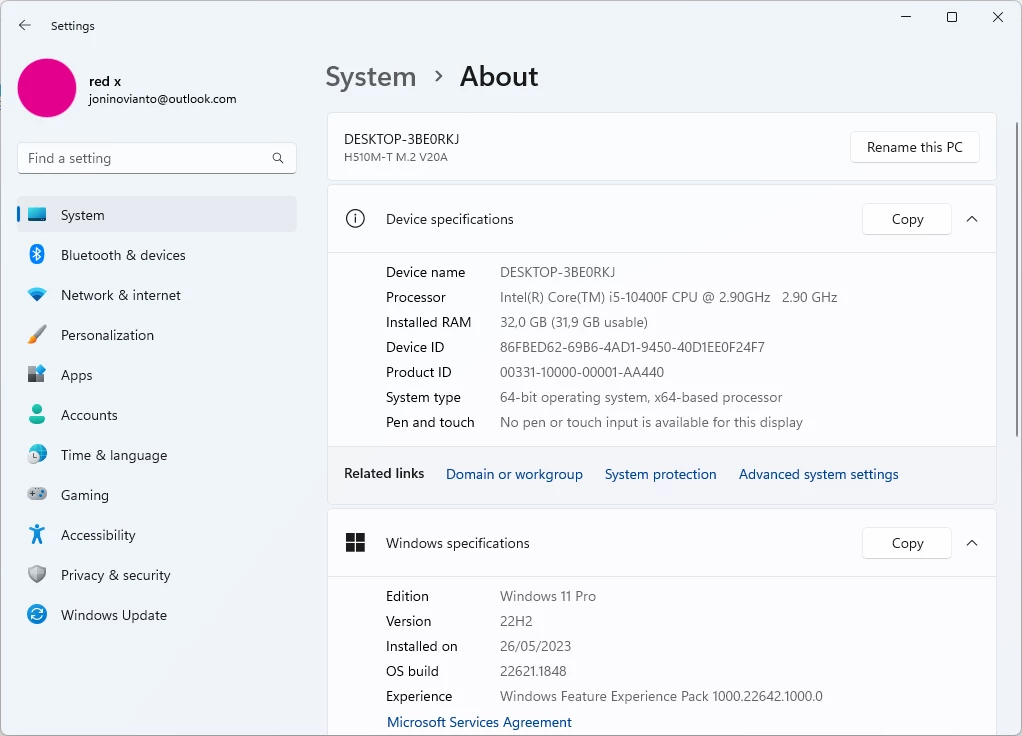Collapse the Windows specifications section
The width and height of the screenshot is (1022, 736).
point(972,543)
